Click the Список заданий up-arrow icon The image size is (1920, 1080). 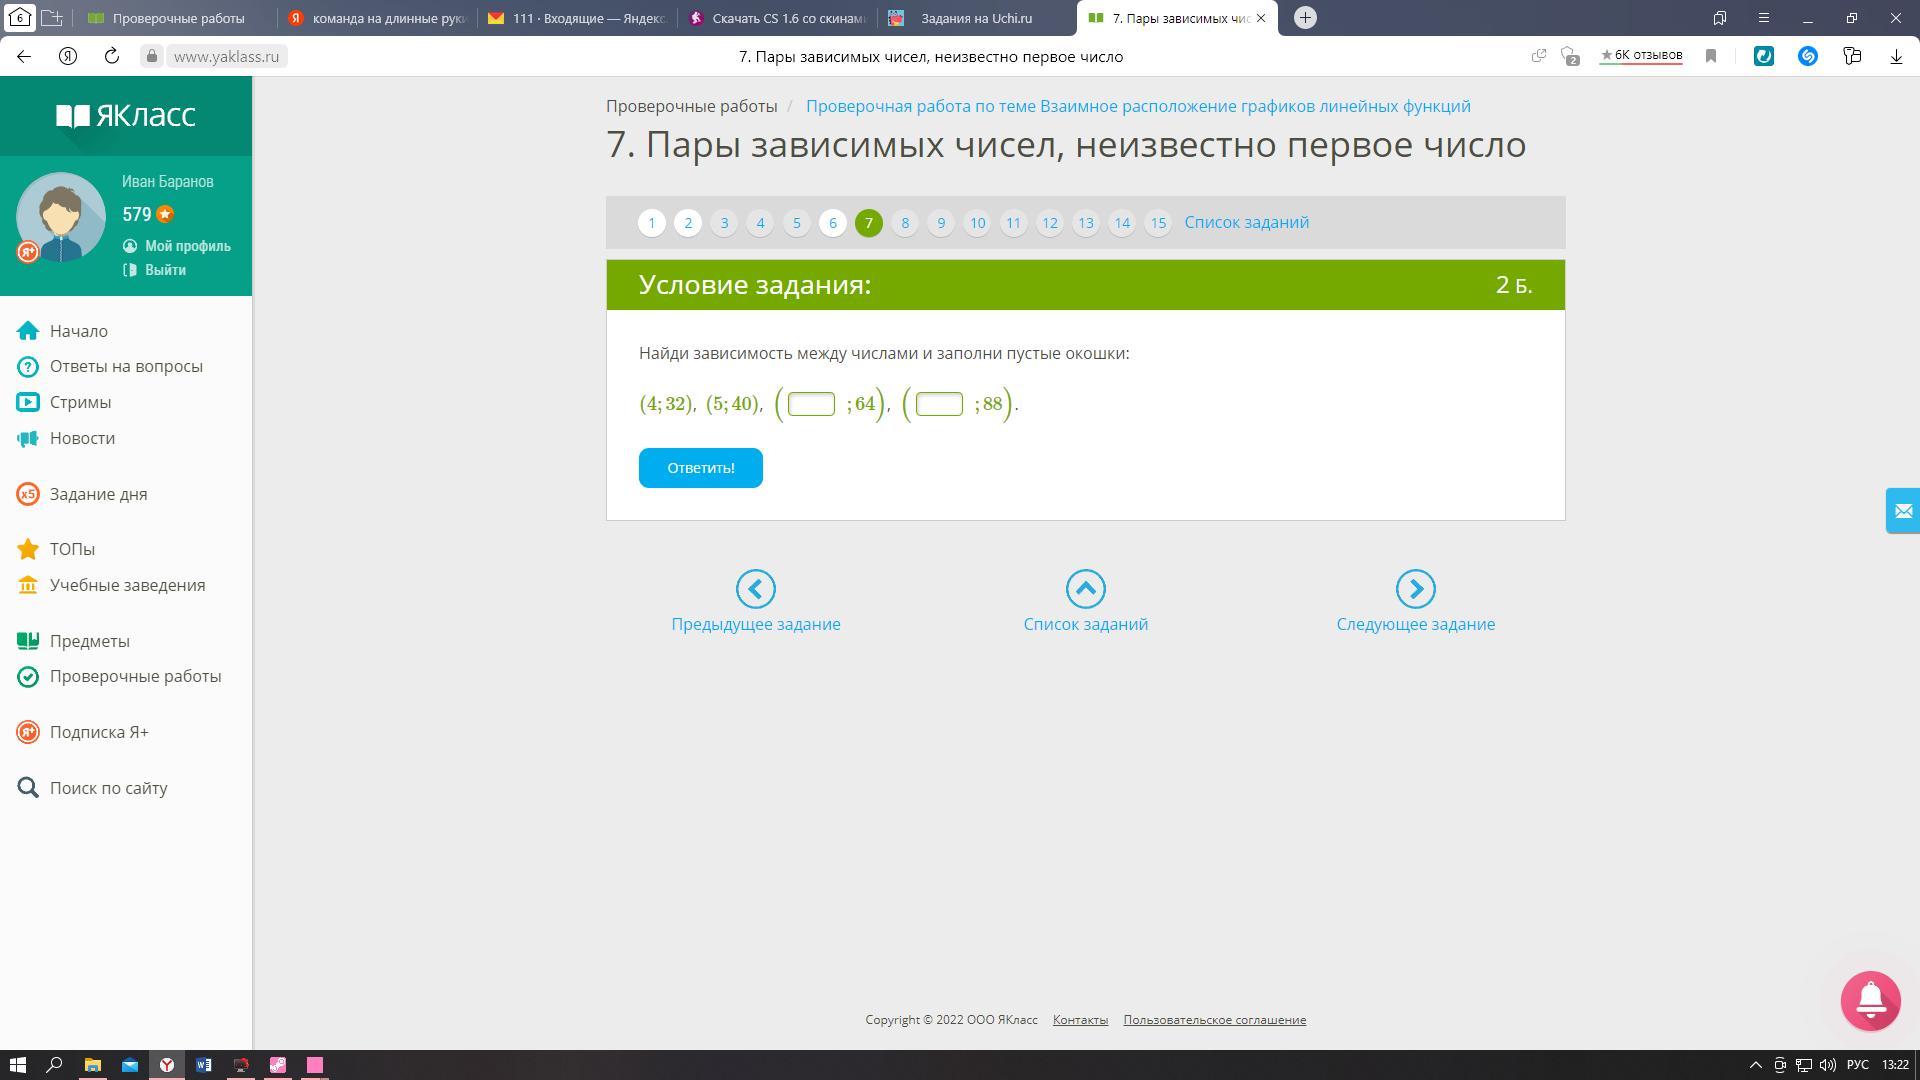[1085, 589]
